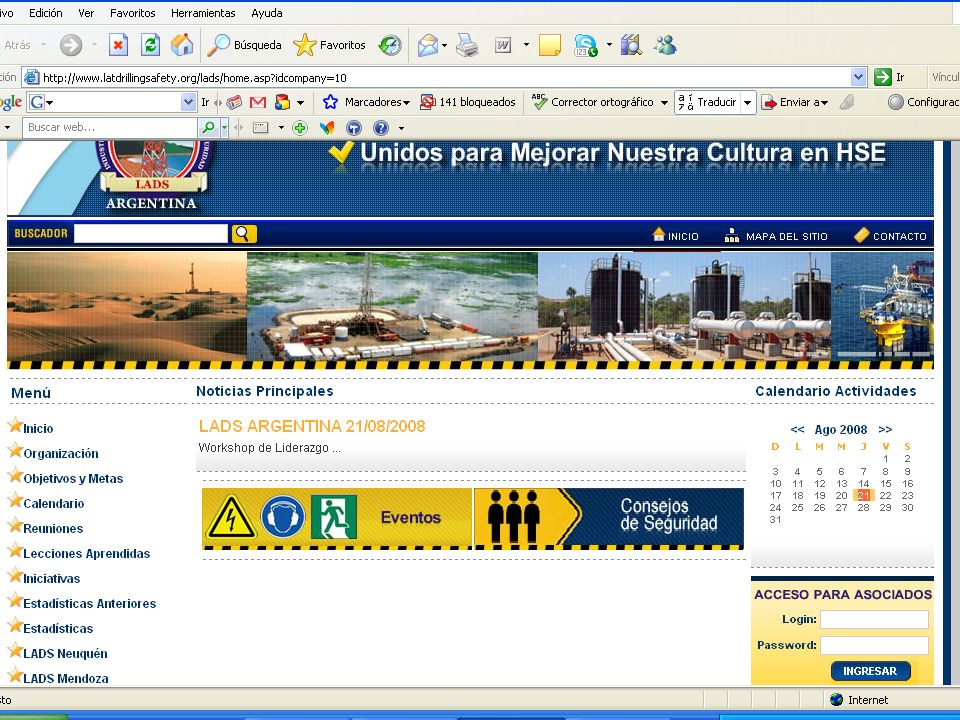Click the Consejos de Seguridad banner
Image resolution: width=960 pixels, height=720 pixels.
tap(609, 518)
